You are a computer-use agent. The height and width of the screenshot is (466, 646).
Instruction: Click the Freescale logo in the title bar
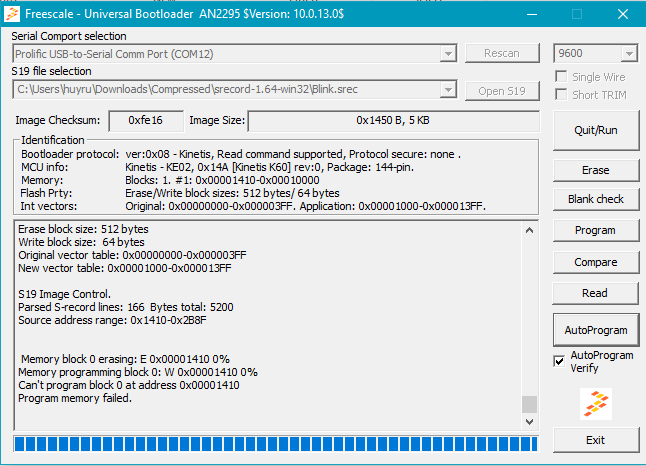[12, 14]
